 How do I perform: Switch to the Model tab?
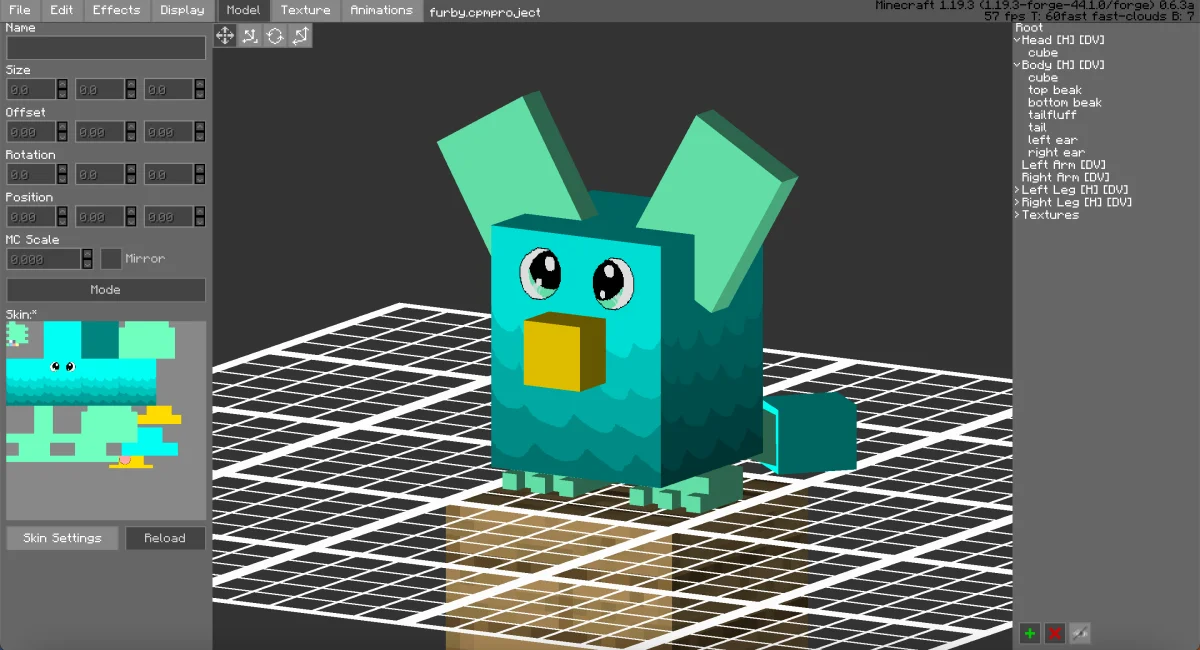click(243, 10)
